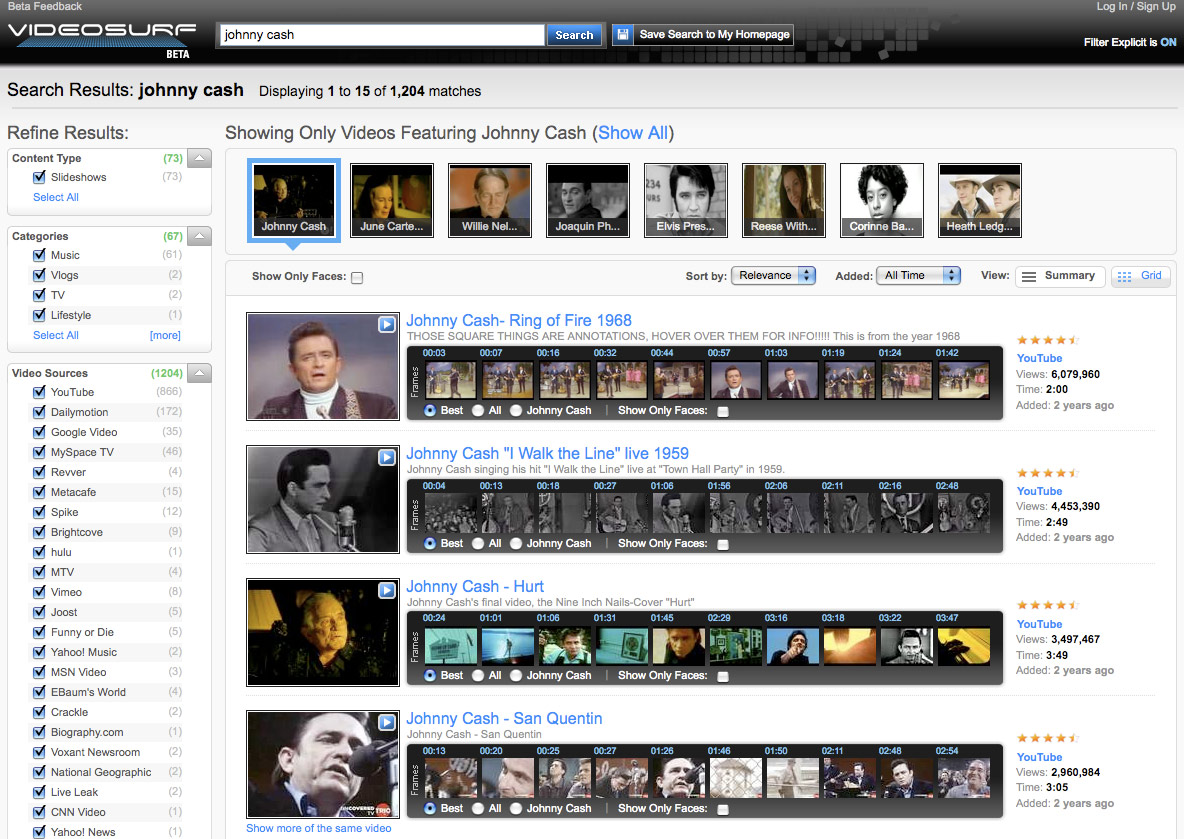The width and height of the screenshot is (1184, 839).
Task: Click Select All under Categories
Action: pos(56,335)
